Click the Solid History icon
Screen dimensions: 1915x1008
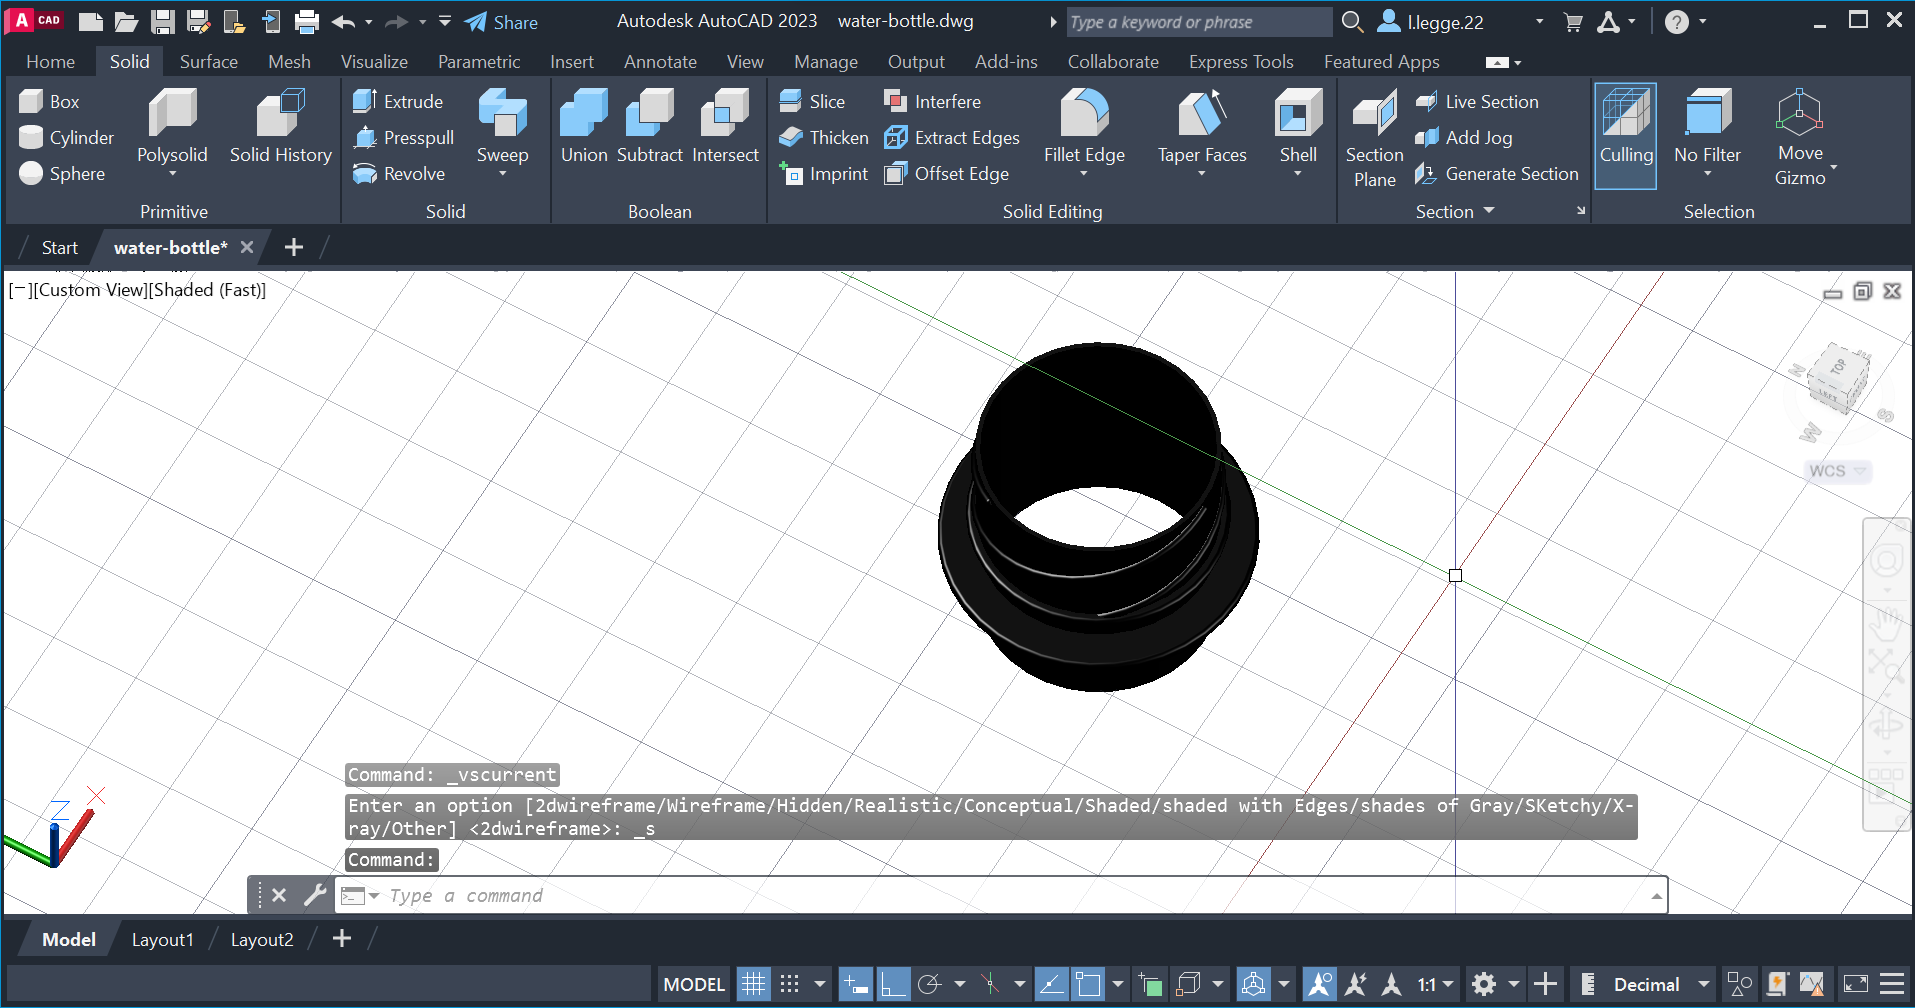click(280, 112)
